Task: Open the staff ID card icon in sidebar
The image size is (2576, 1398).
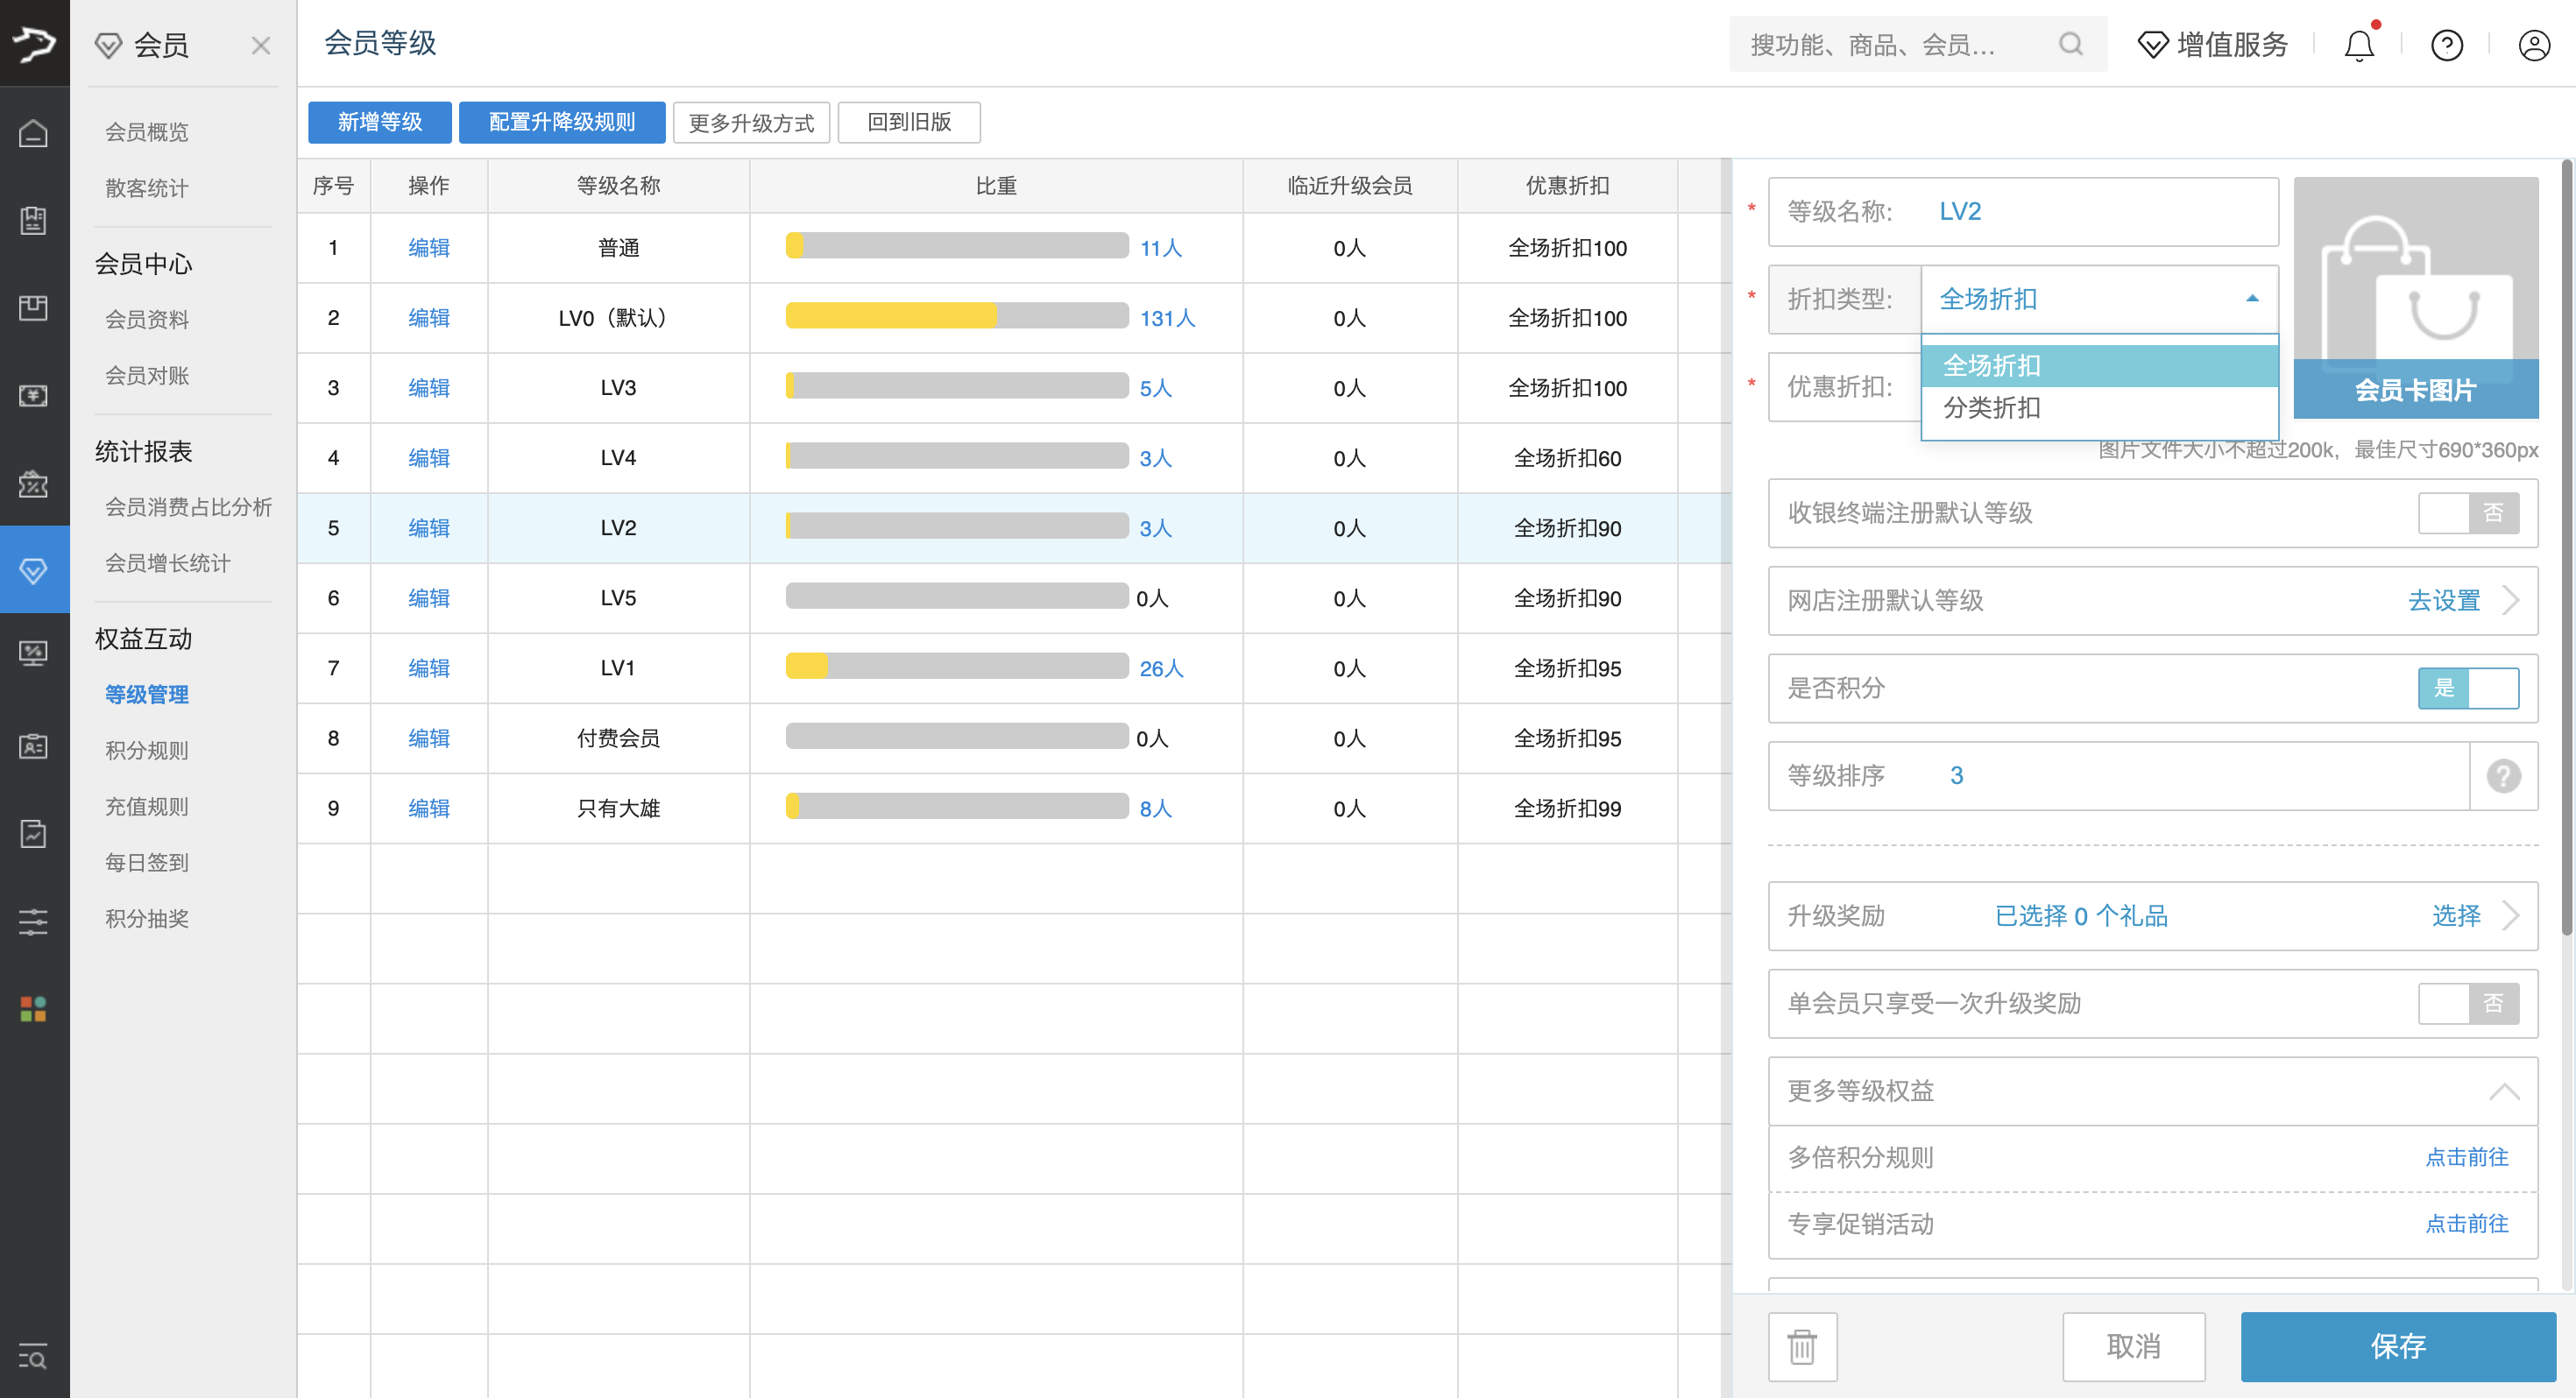Action: (34, 746)
